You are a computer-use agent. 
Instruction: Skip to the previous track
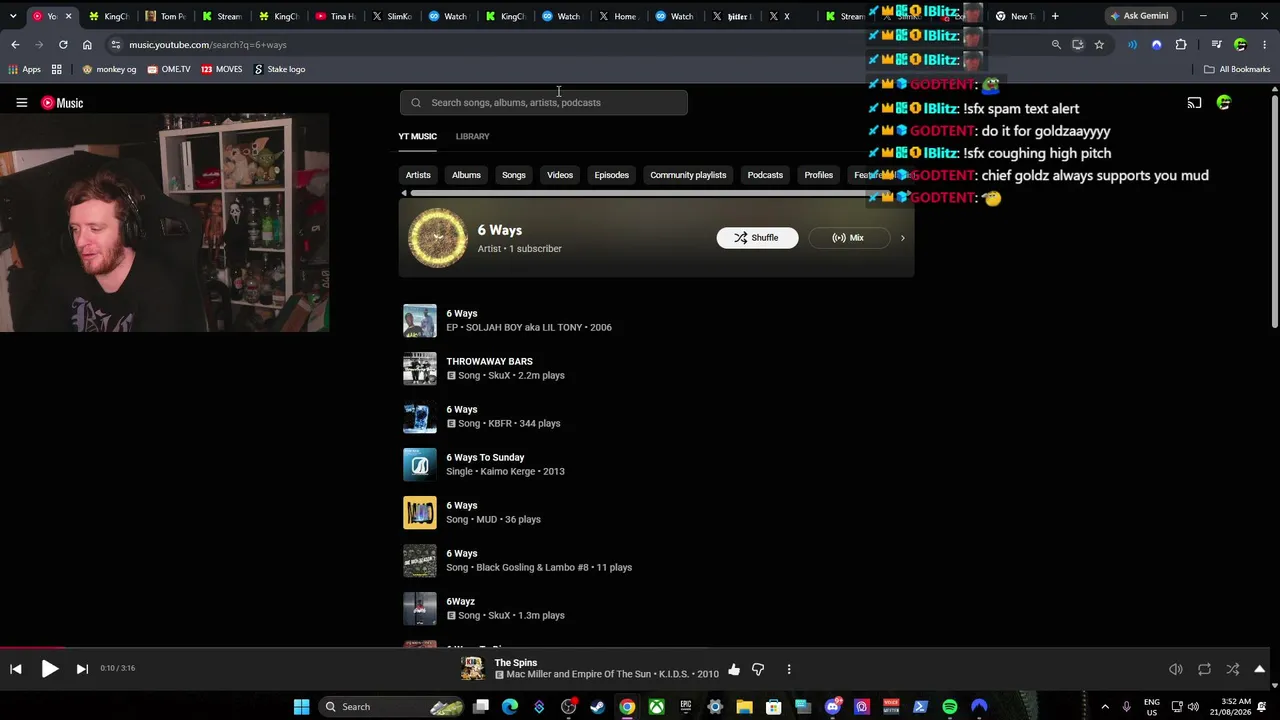coord(16,669)
